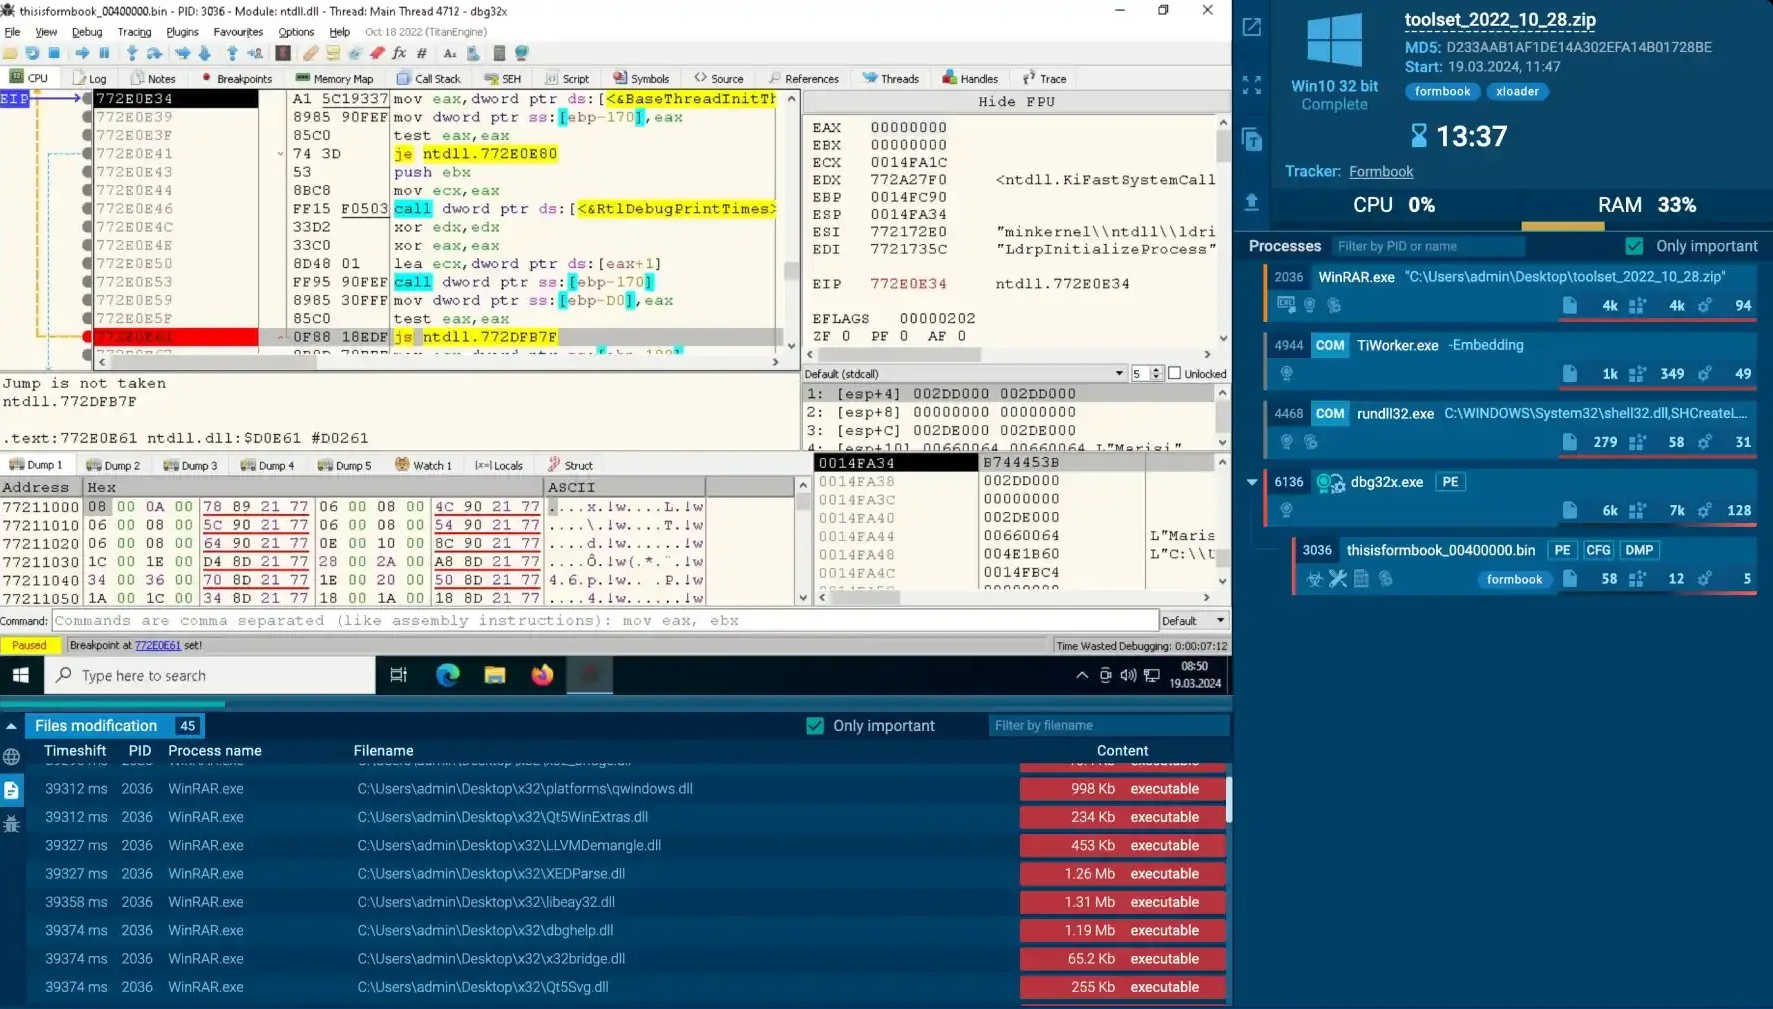The height and width of the screenshot is (1009, 1773).
Task: Click the fullscreen expand icon
Action: pos(1251,85)
